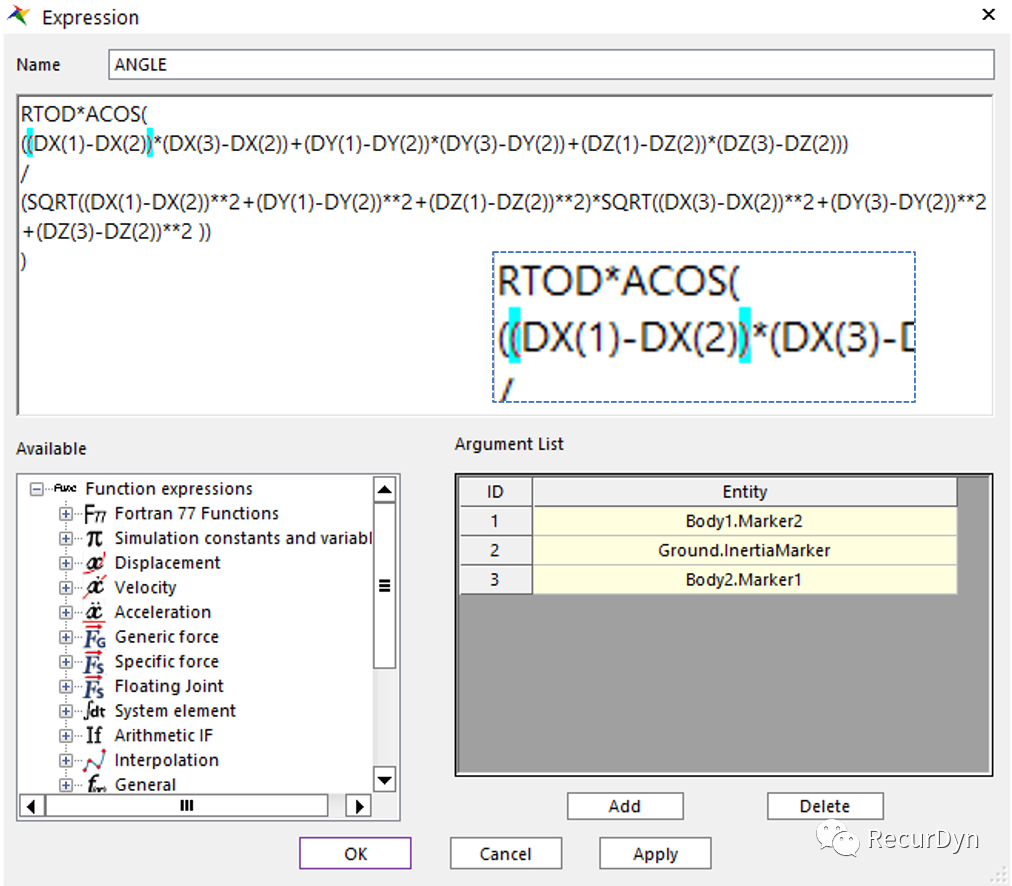Select the System element integral icon

click(95, 711)
